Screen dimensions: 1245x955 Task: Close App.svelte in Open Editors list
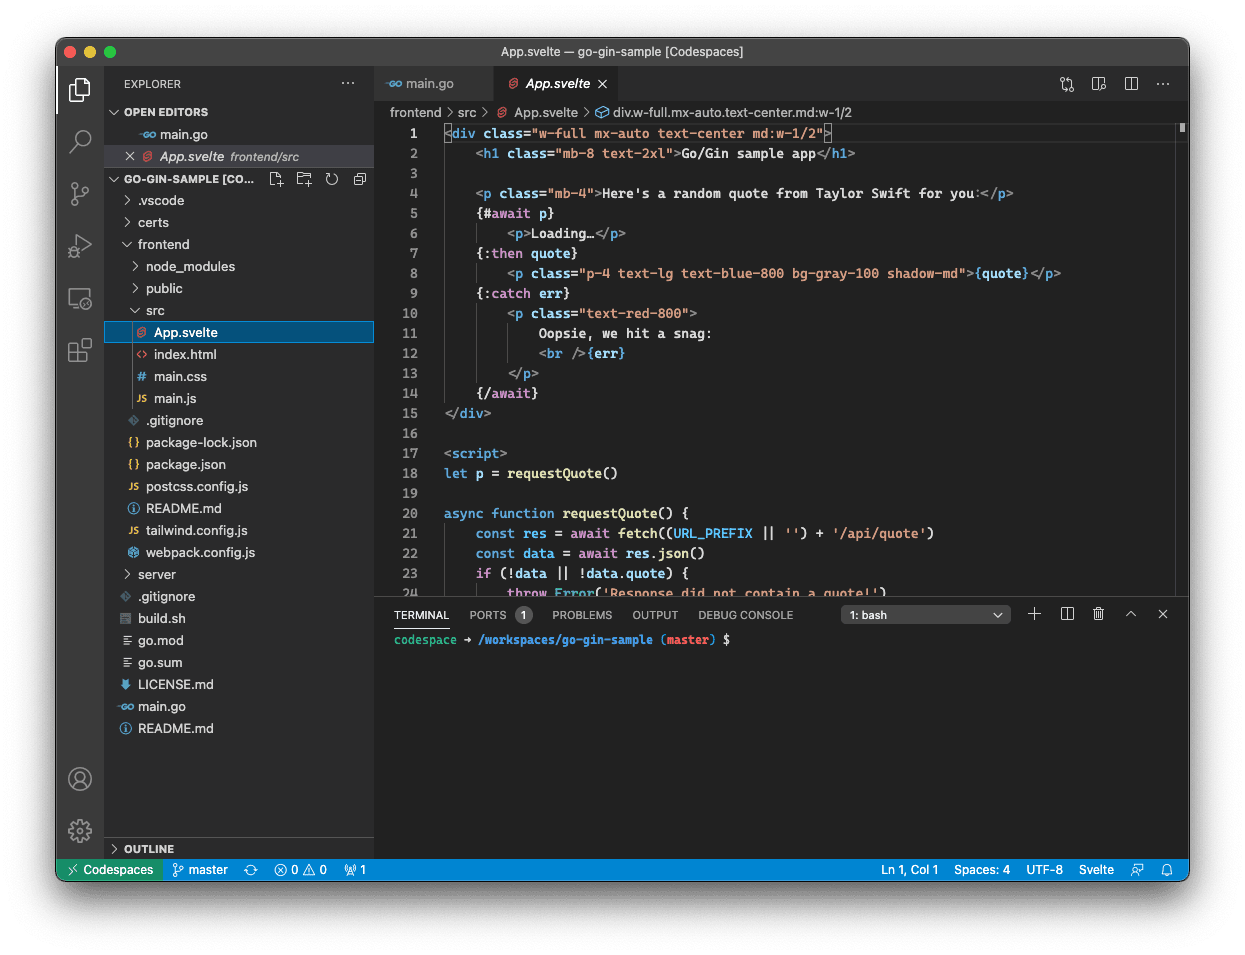[130, 156]
